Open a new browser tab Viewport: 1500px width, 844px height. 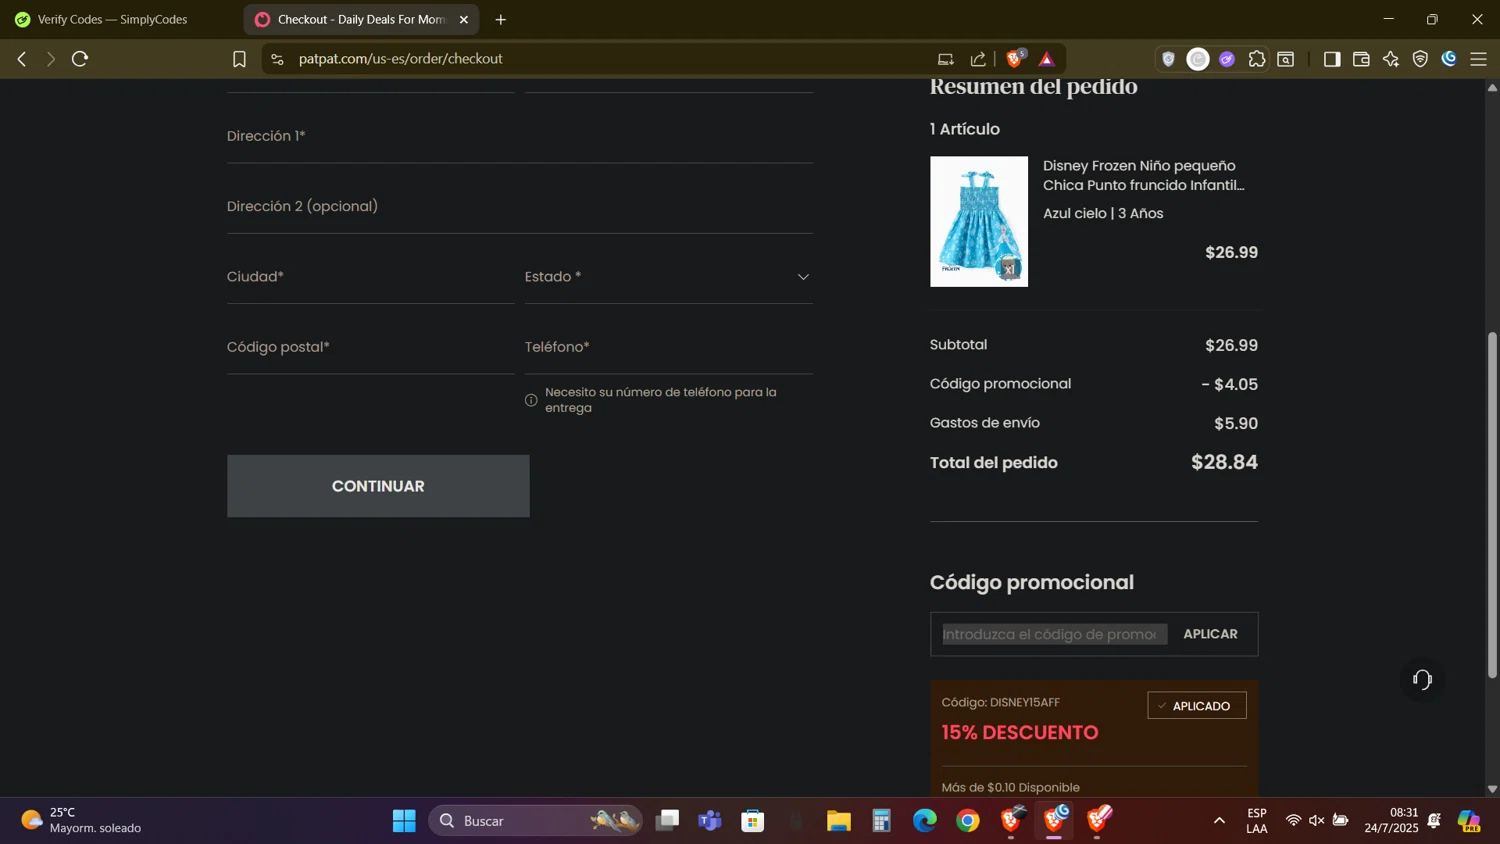point(501,20)
